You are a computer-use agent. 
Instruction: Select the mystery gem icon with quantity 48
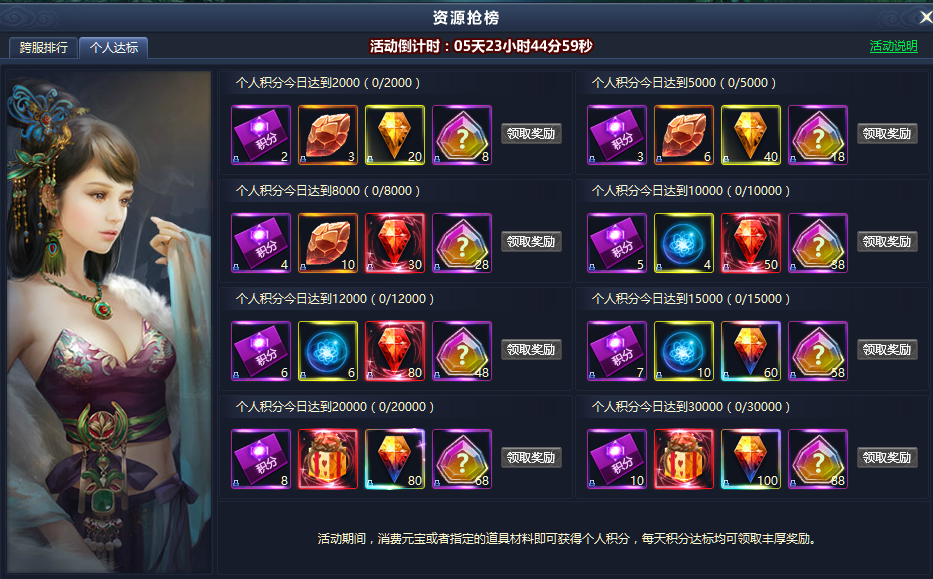pyautogui.click(x=462, y=351)
